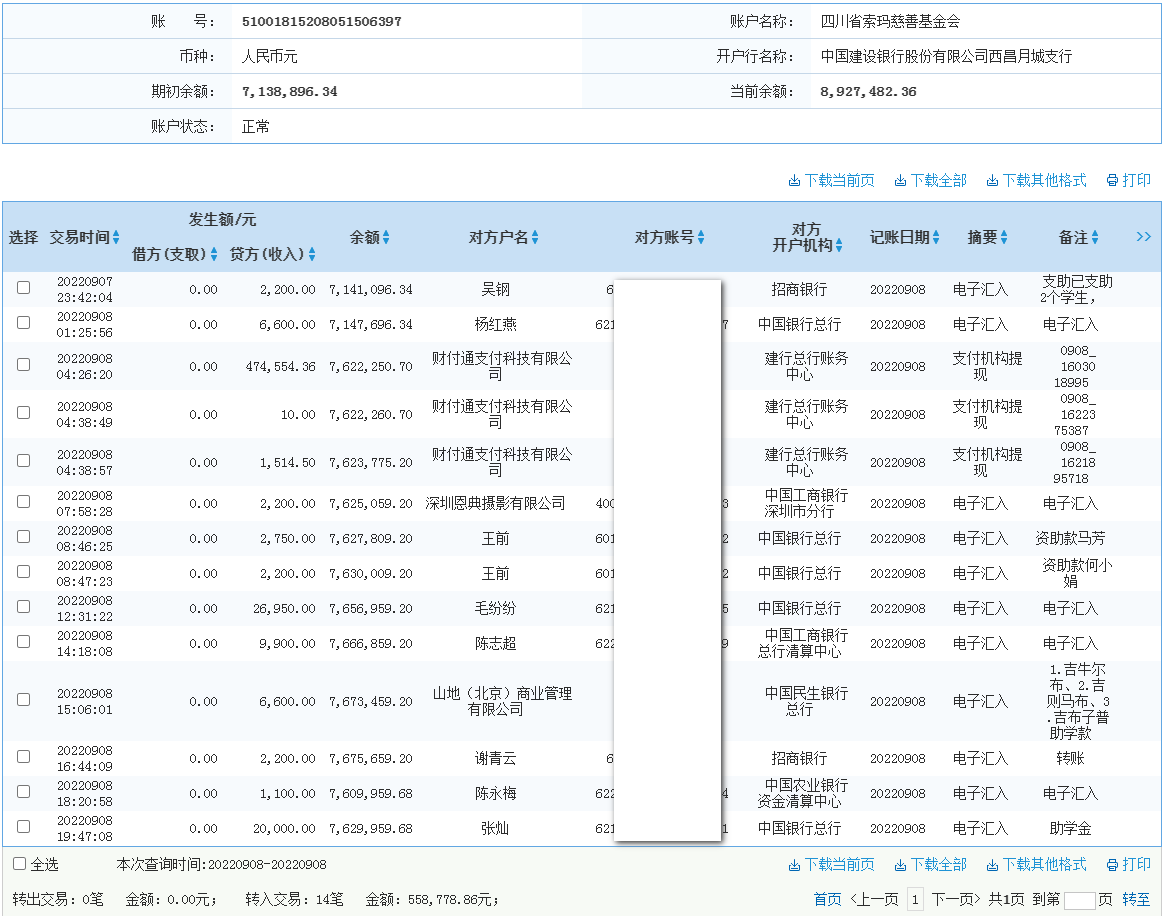The height and width of the screenshot is (916, 1163).
Task: Check the 谢青云 transaction row
Action: (x=24, y=757)
